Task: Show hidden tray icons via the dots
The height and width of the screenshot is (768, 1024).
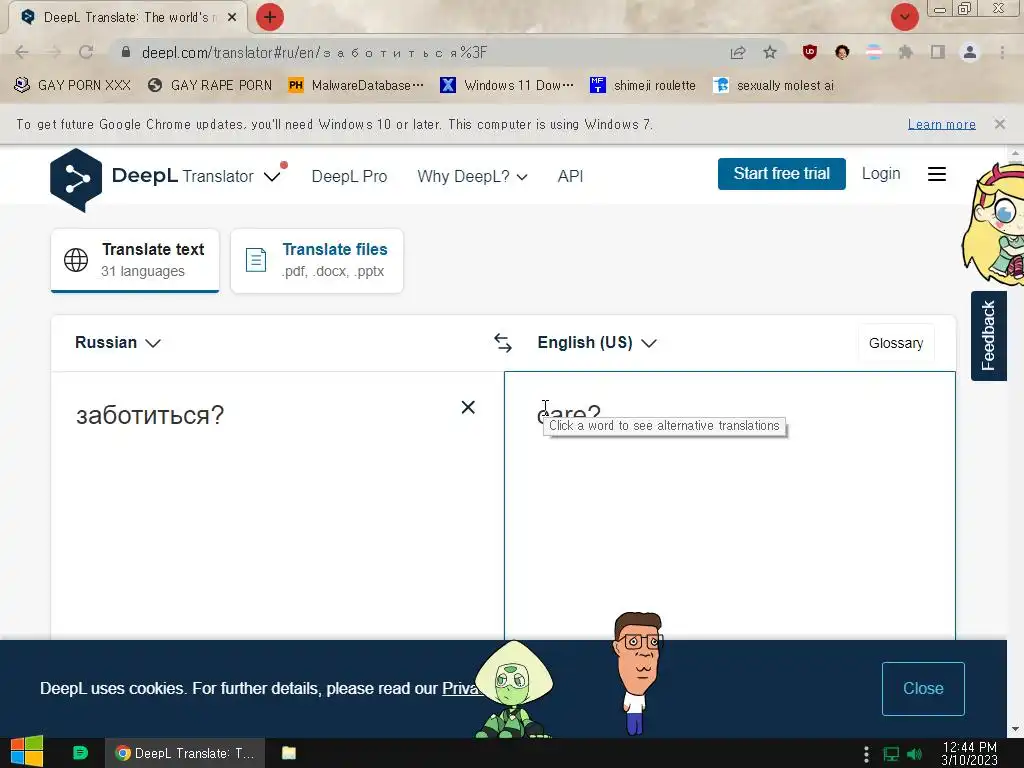Action: point(866,754)
